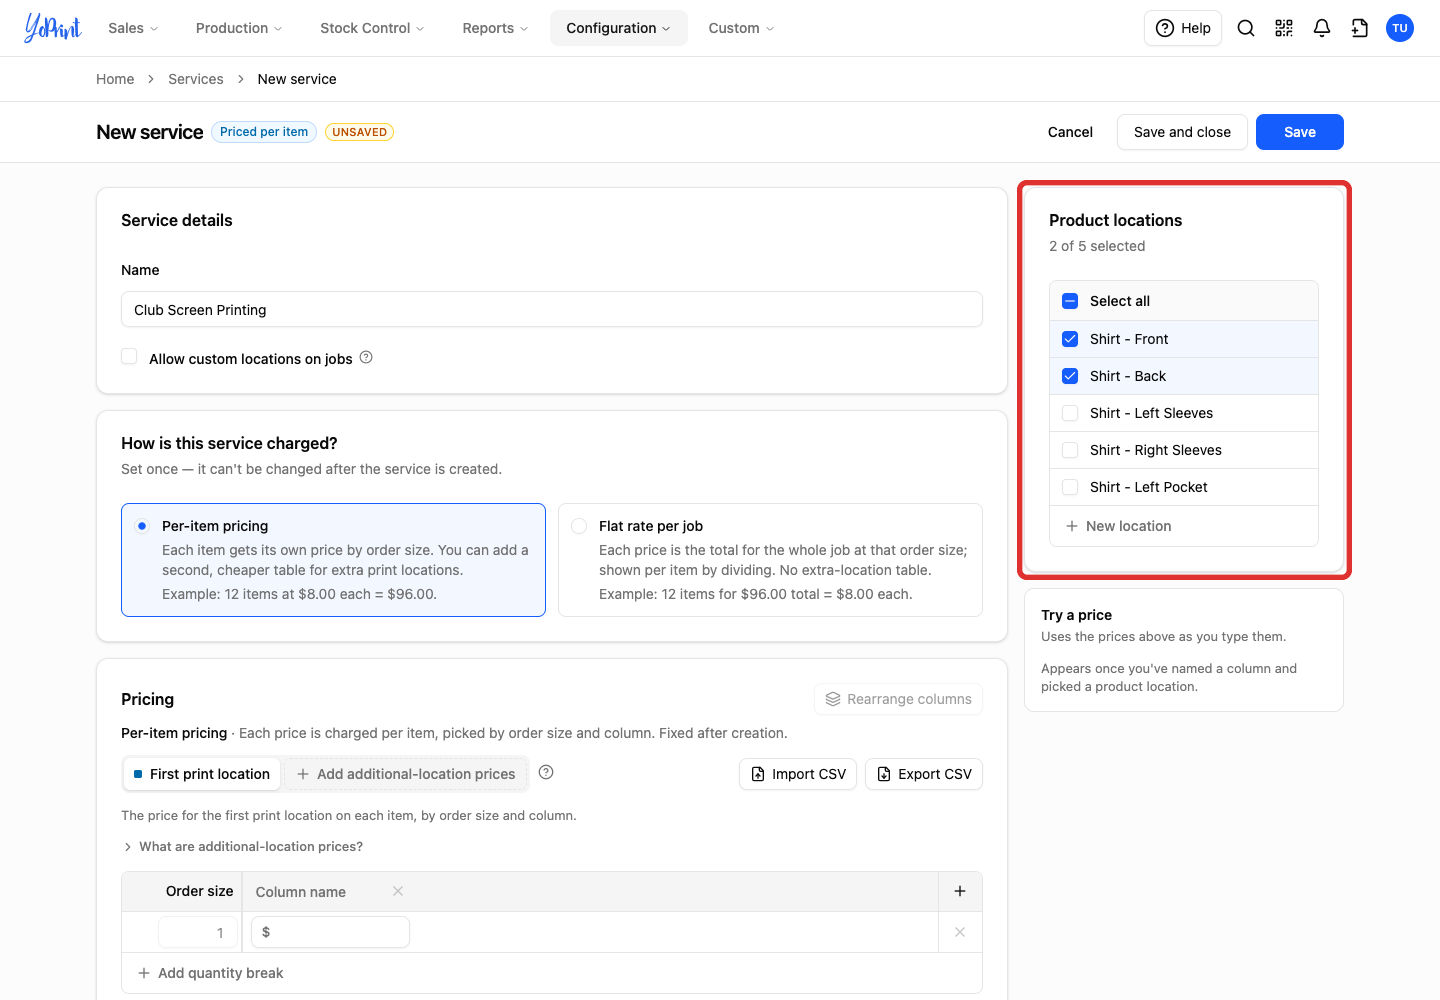The height and width of the screenshot is (1000, 1440).
Task: Select the Flat rate per job option
Action: click(579, 526)
